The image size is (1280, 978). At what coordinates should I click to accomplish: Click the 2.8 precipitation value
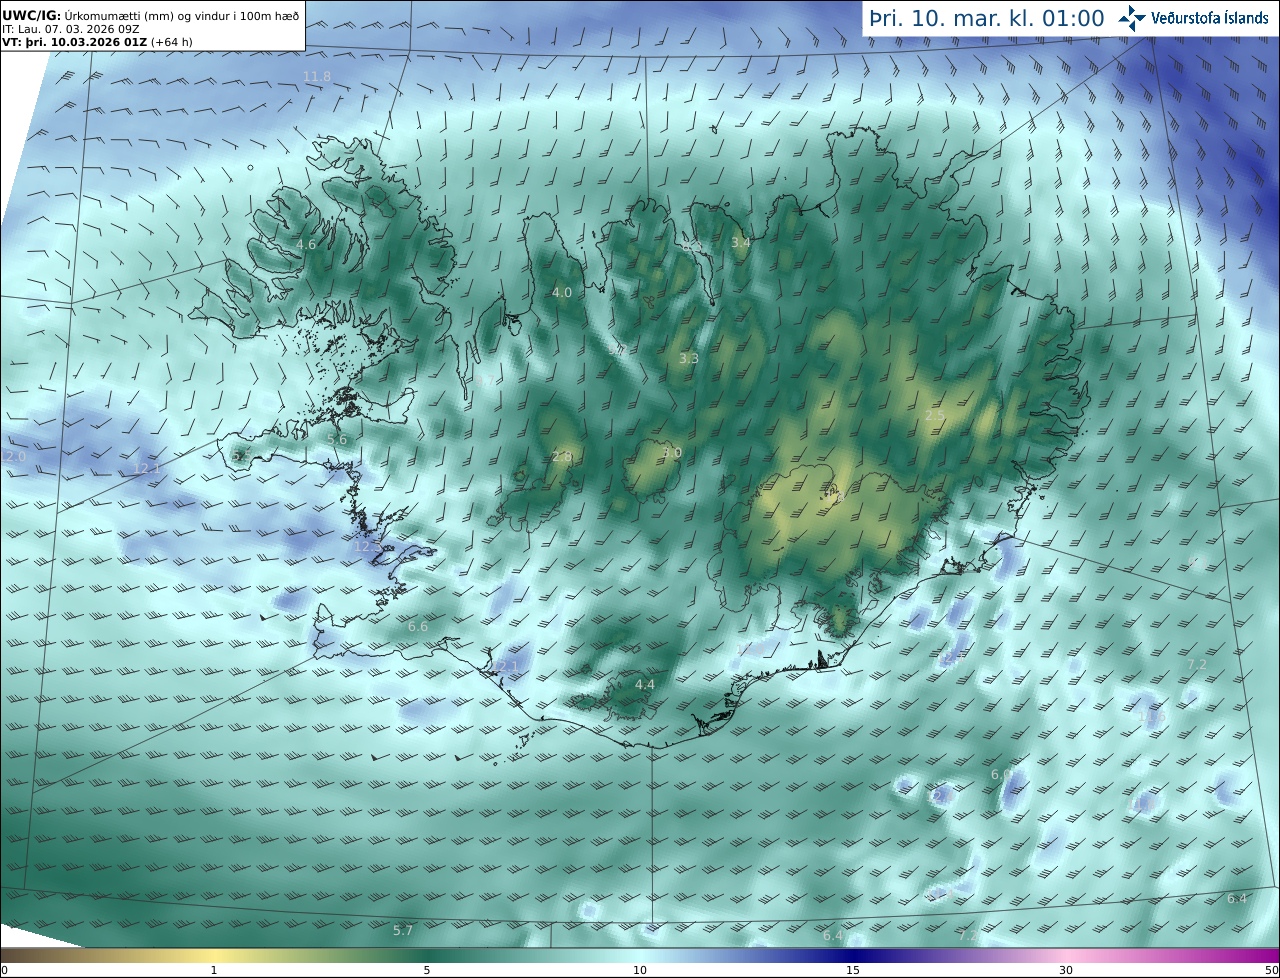pyautogui.click(x=562, y=456)
